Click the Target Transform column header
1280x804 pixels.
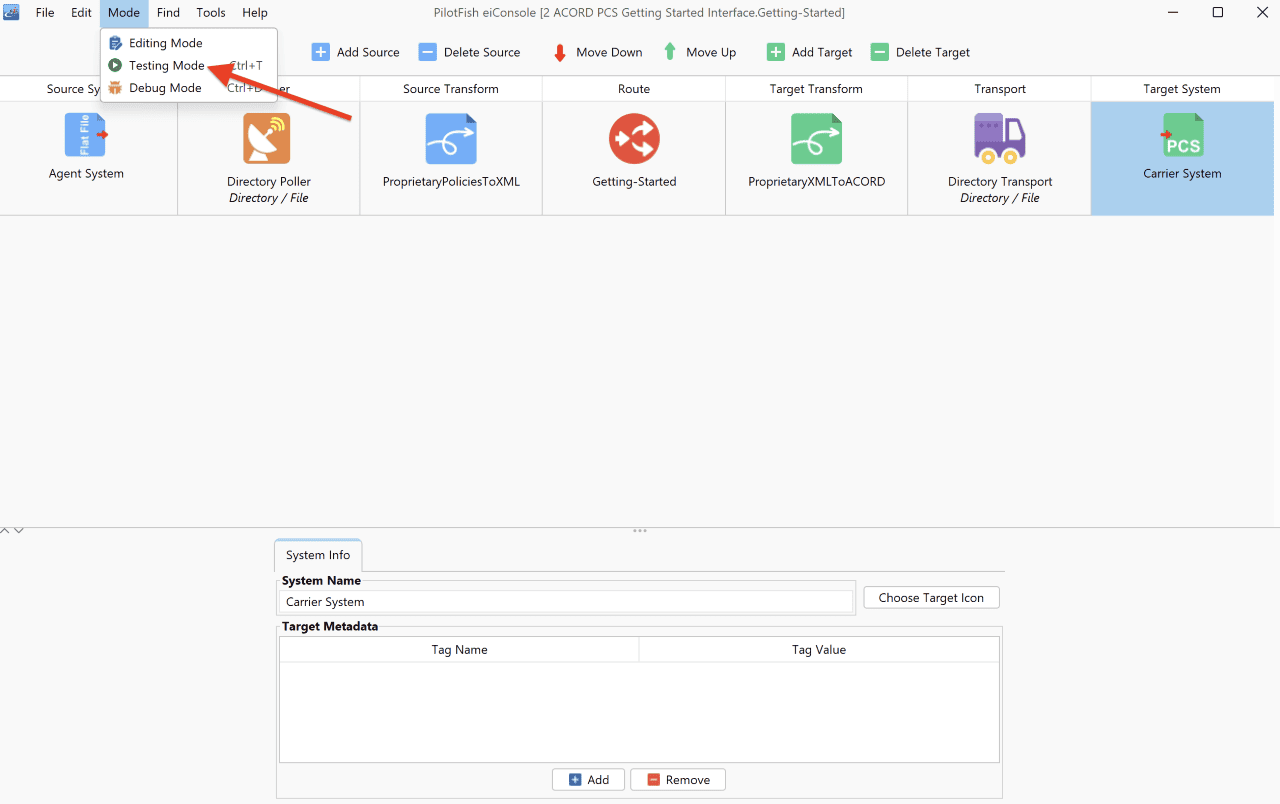816,89
